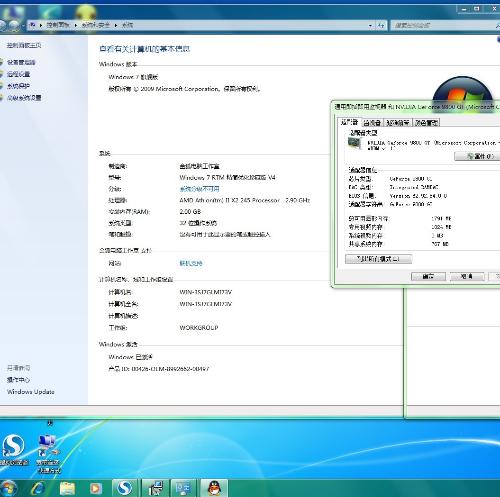Click the Back arrow in Control Panel window
This screenshot has width=500, height=497.
[2, 25]
